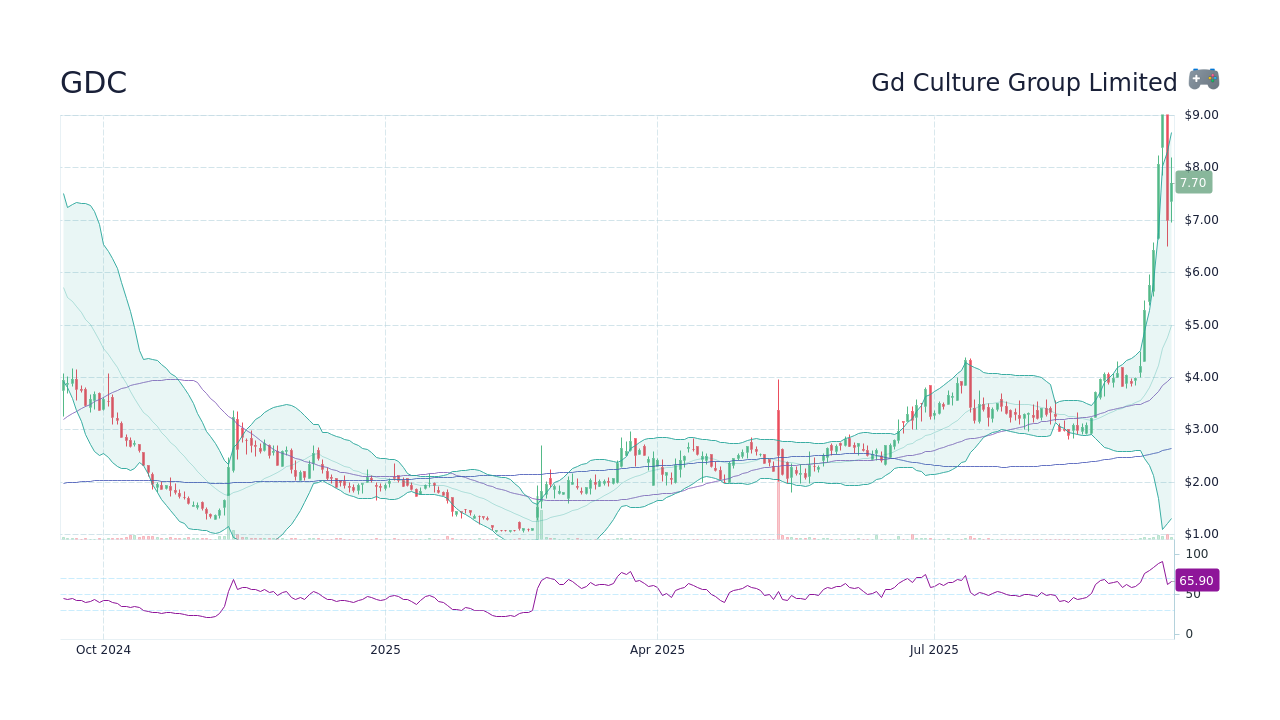
Task: Click the green 7.70 current price badge
Action: click(x=1192, y=182)
